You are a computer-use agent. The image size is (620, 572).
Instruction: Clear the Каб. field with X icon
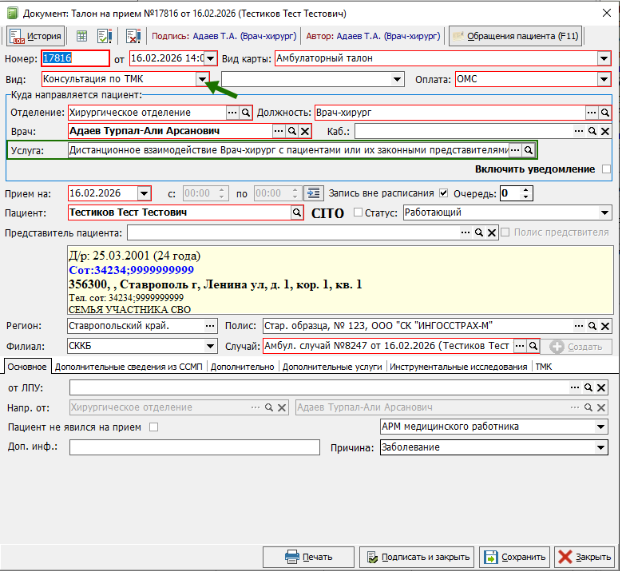603,131
